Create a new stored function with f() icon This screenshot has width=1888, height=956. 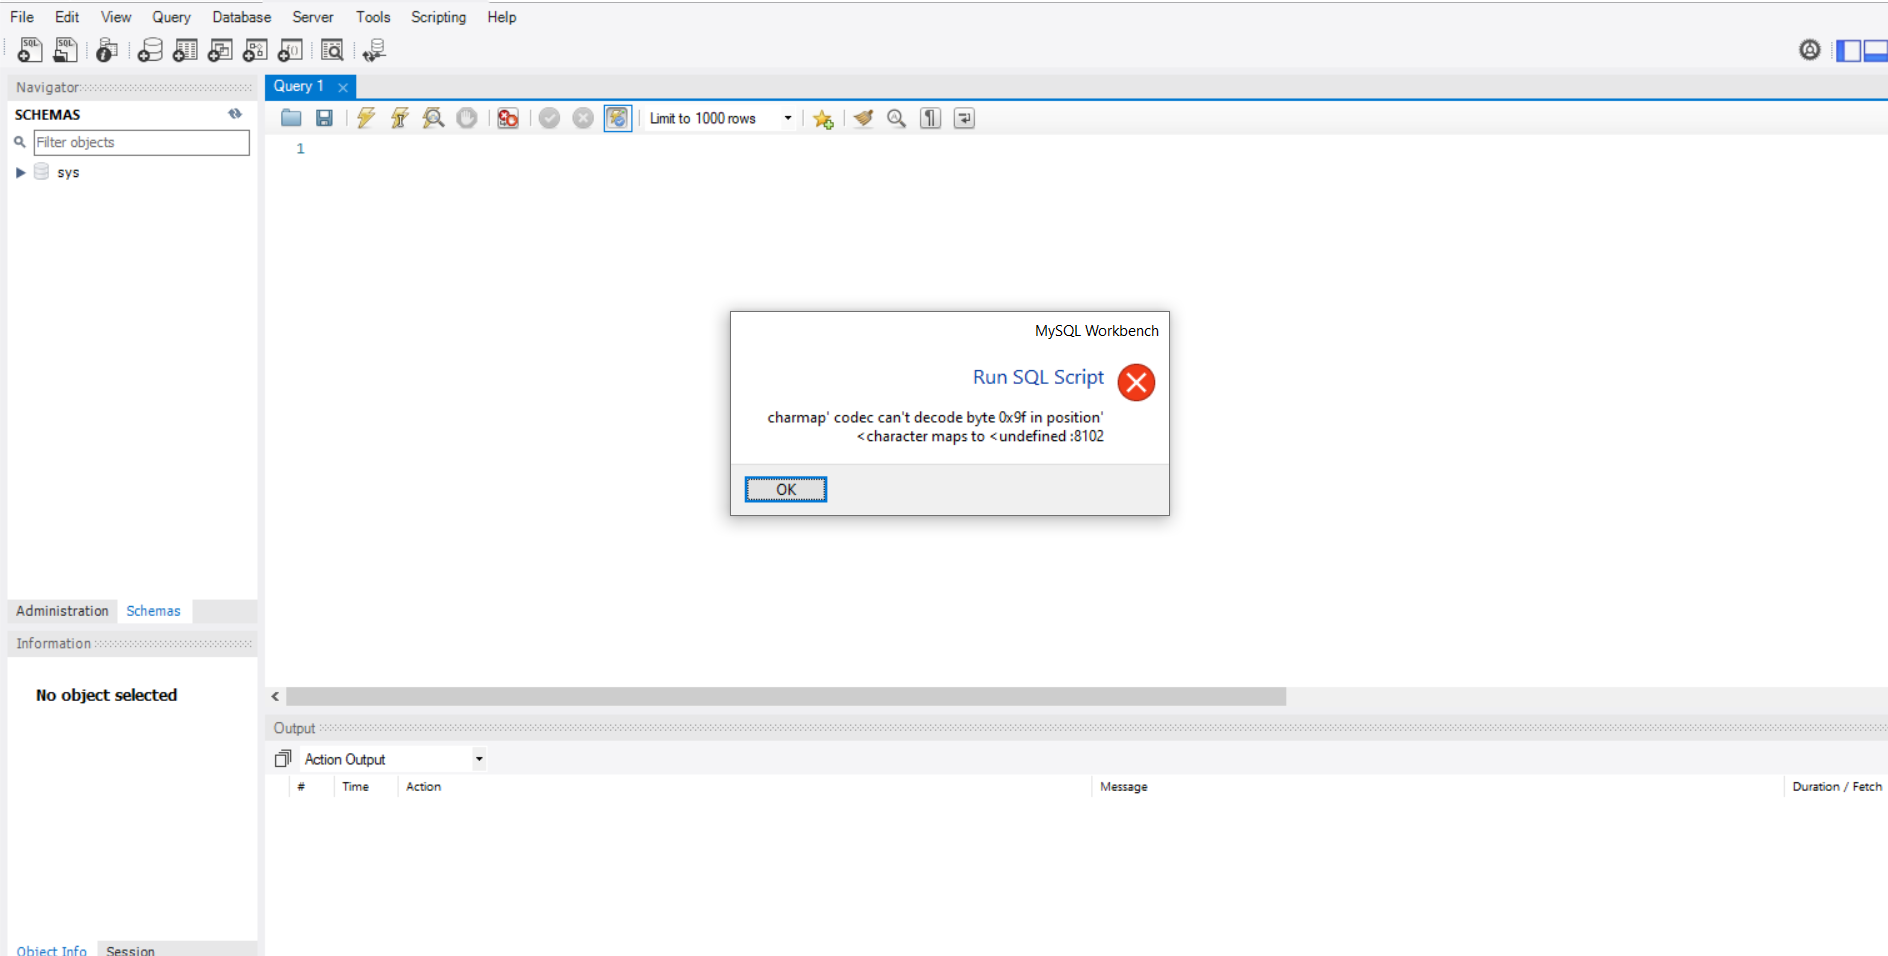pos(290,50)
